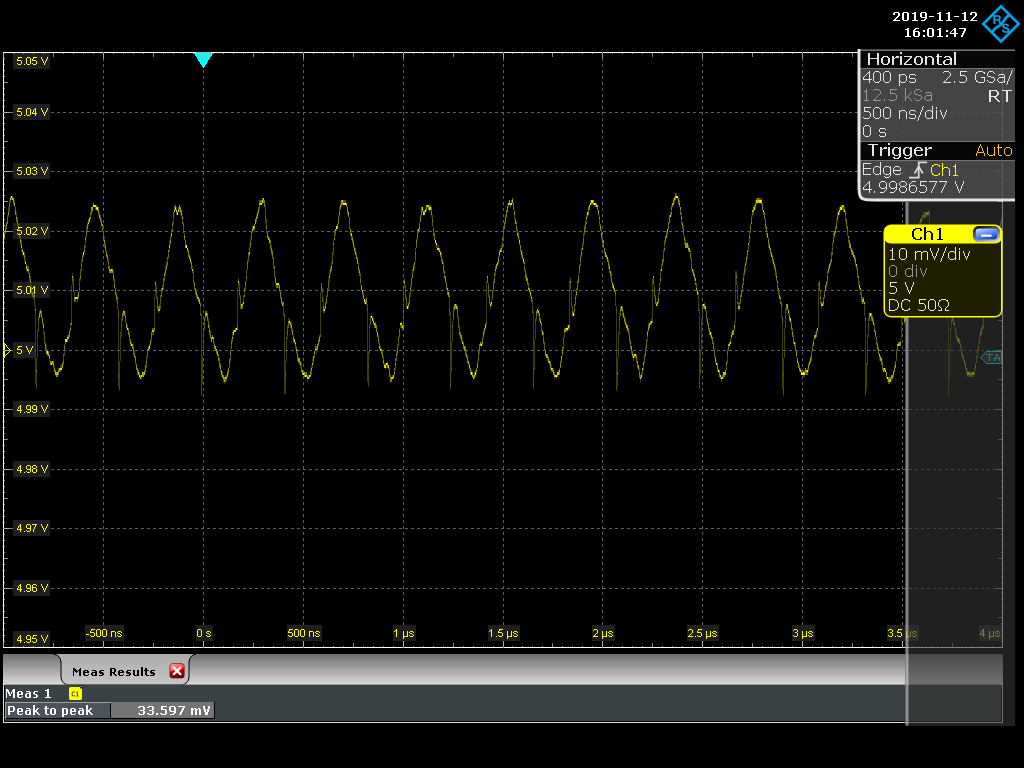The height and width of the screenshot is (768, 1024).
Task: Click the 5 V offset value
Action: (901, 288)
